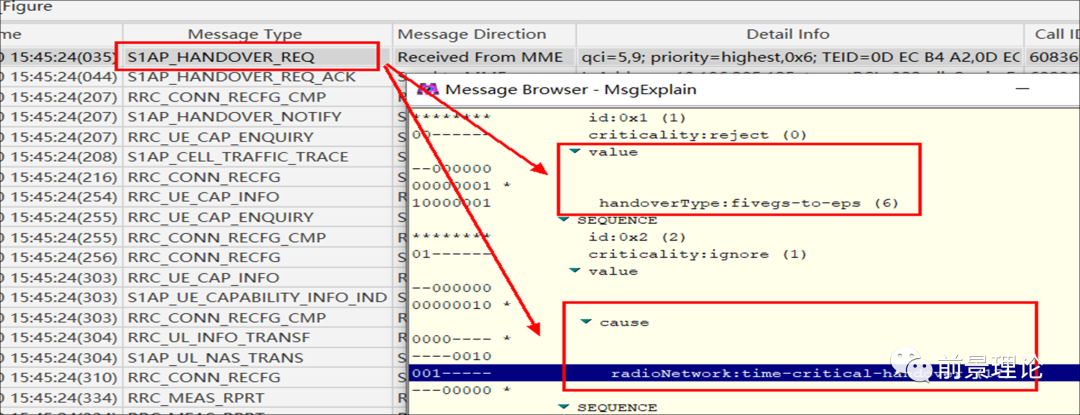Viewport: 1080px width, 415px height.
Task: Select the S1AP_CELL_TRAFFIC_TRACE message
Action: click(237, 157)
